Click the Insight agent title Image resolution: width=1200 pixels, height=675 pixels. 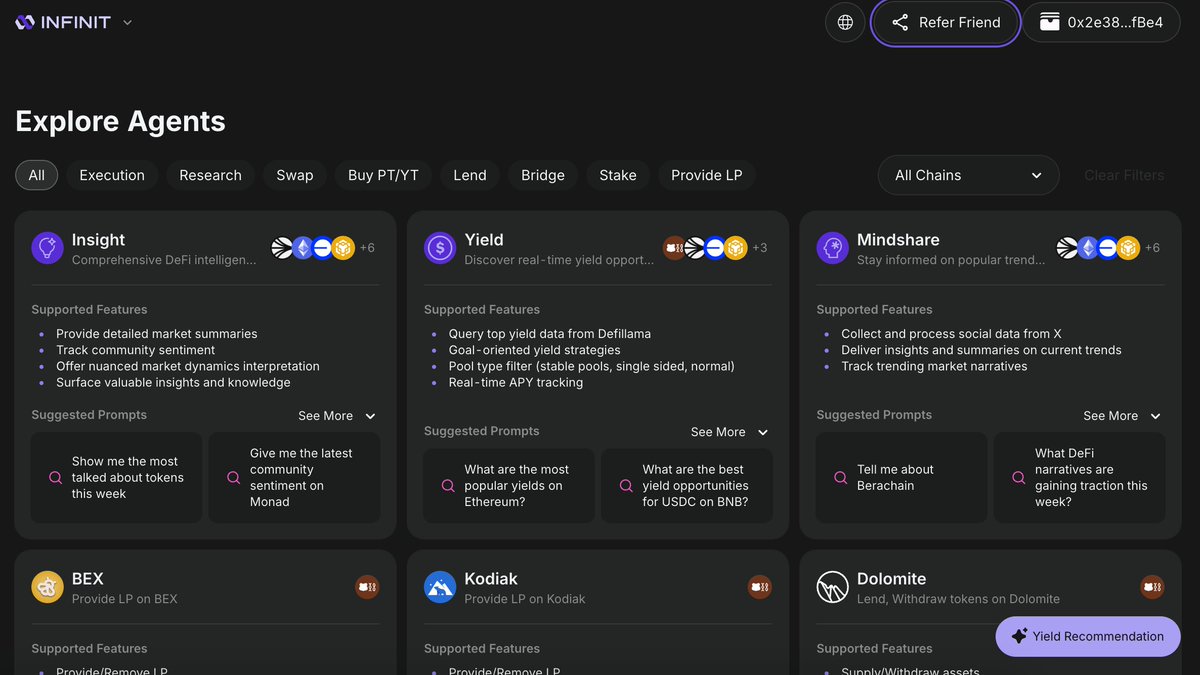point(98,240)
